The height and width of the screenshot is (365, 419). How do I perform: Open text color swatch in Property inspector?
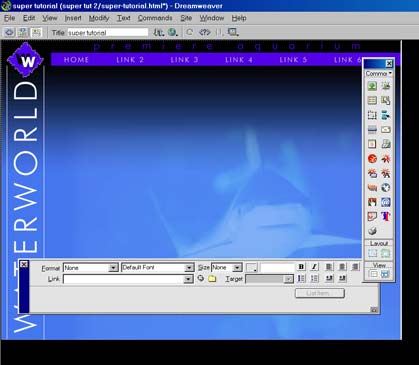[252, 267]
